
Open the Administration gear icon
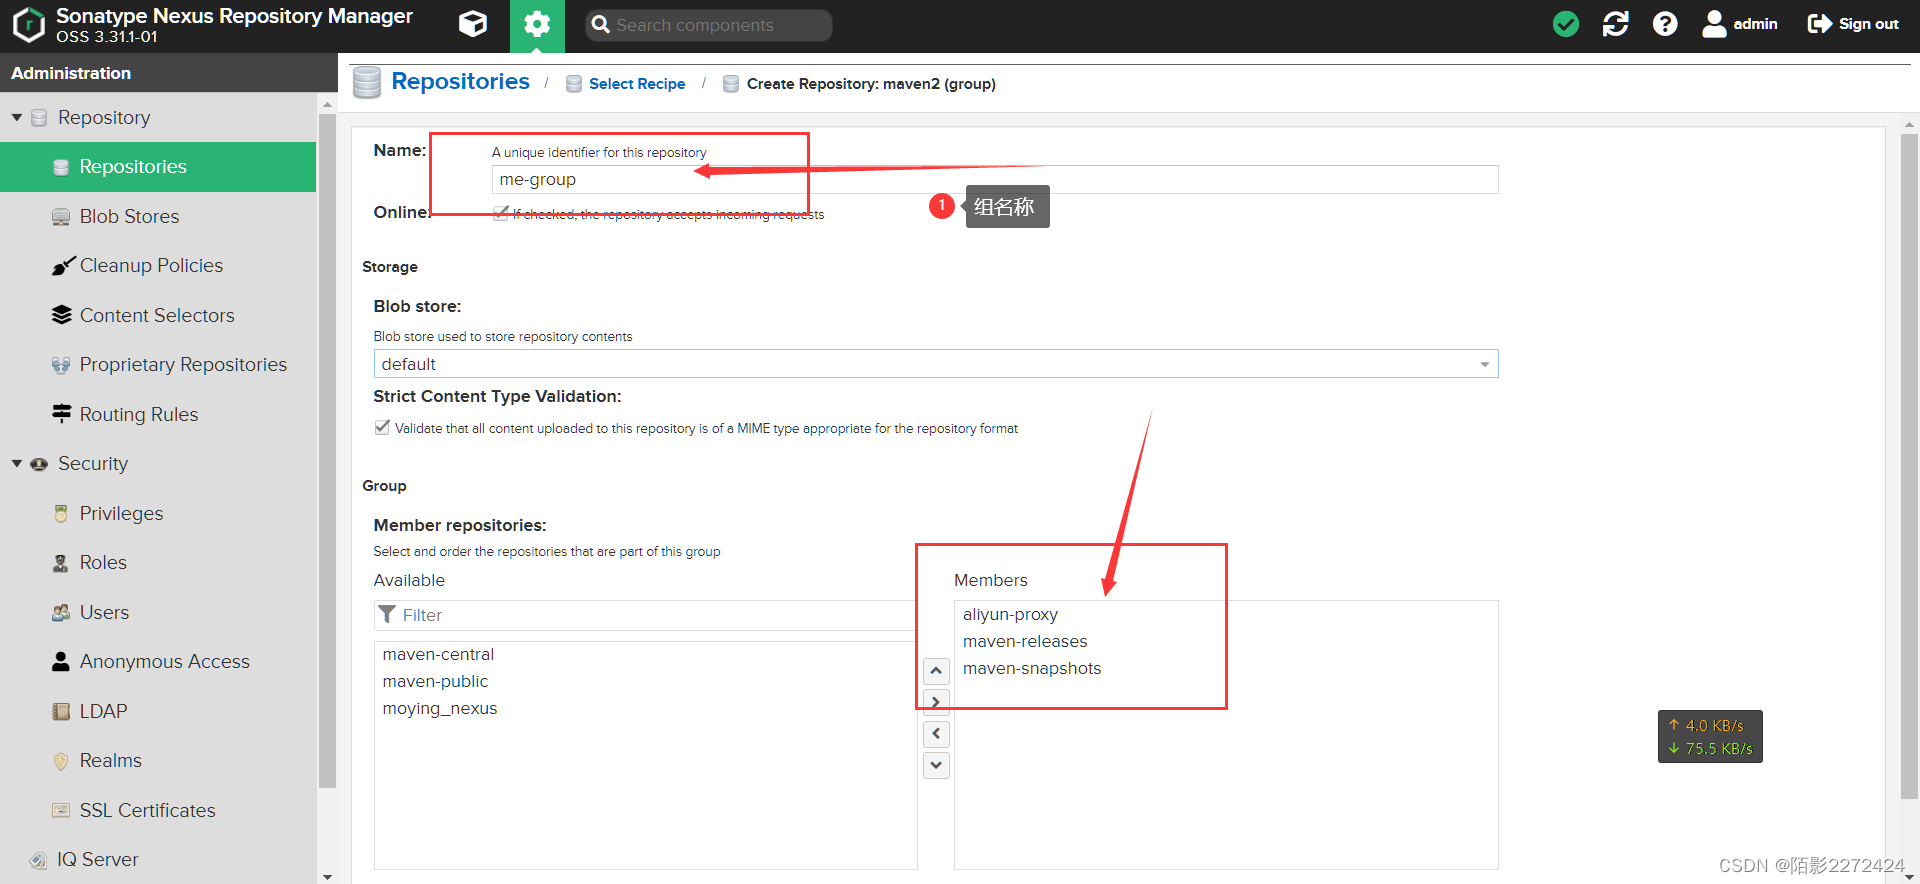pos(537,25)
